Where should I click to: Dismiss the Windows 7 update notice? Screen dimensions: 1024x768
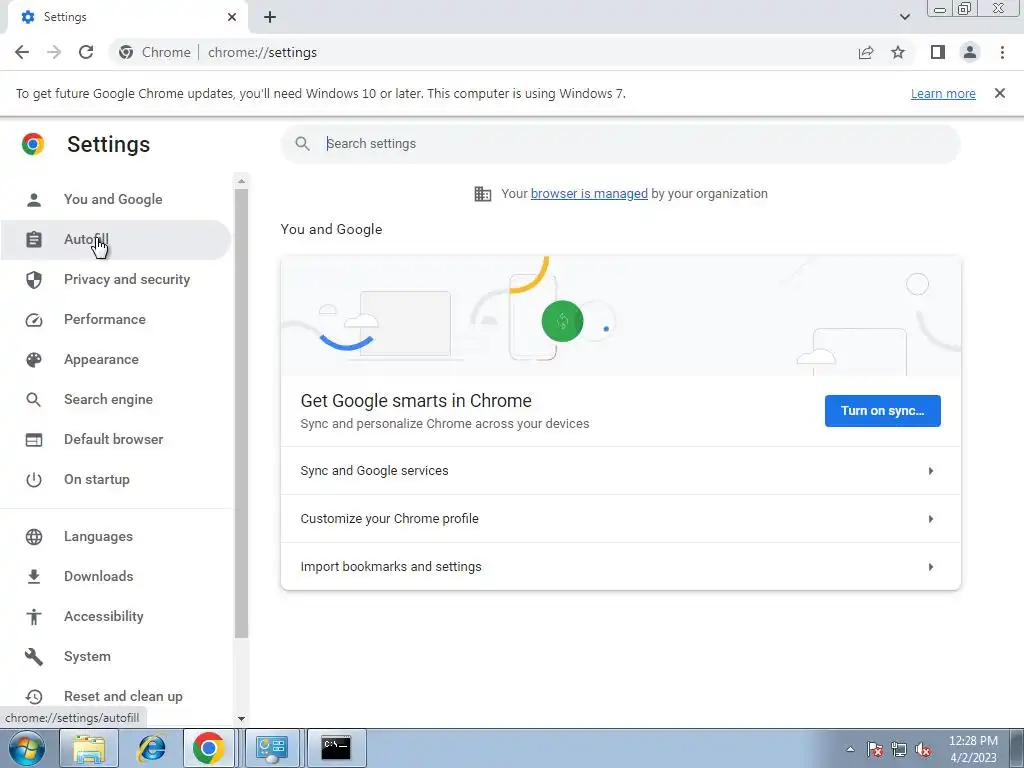(x=999, y=93)
